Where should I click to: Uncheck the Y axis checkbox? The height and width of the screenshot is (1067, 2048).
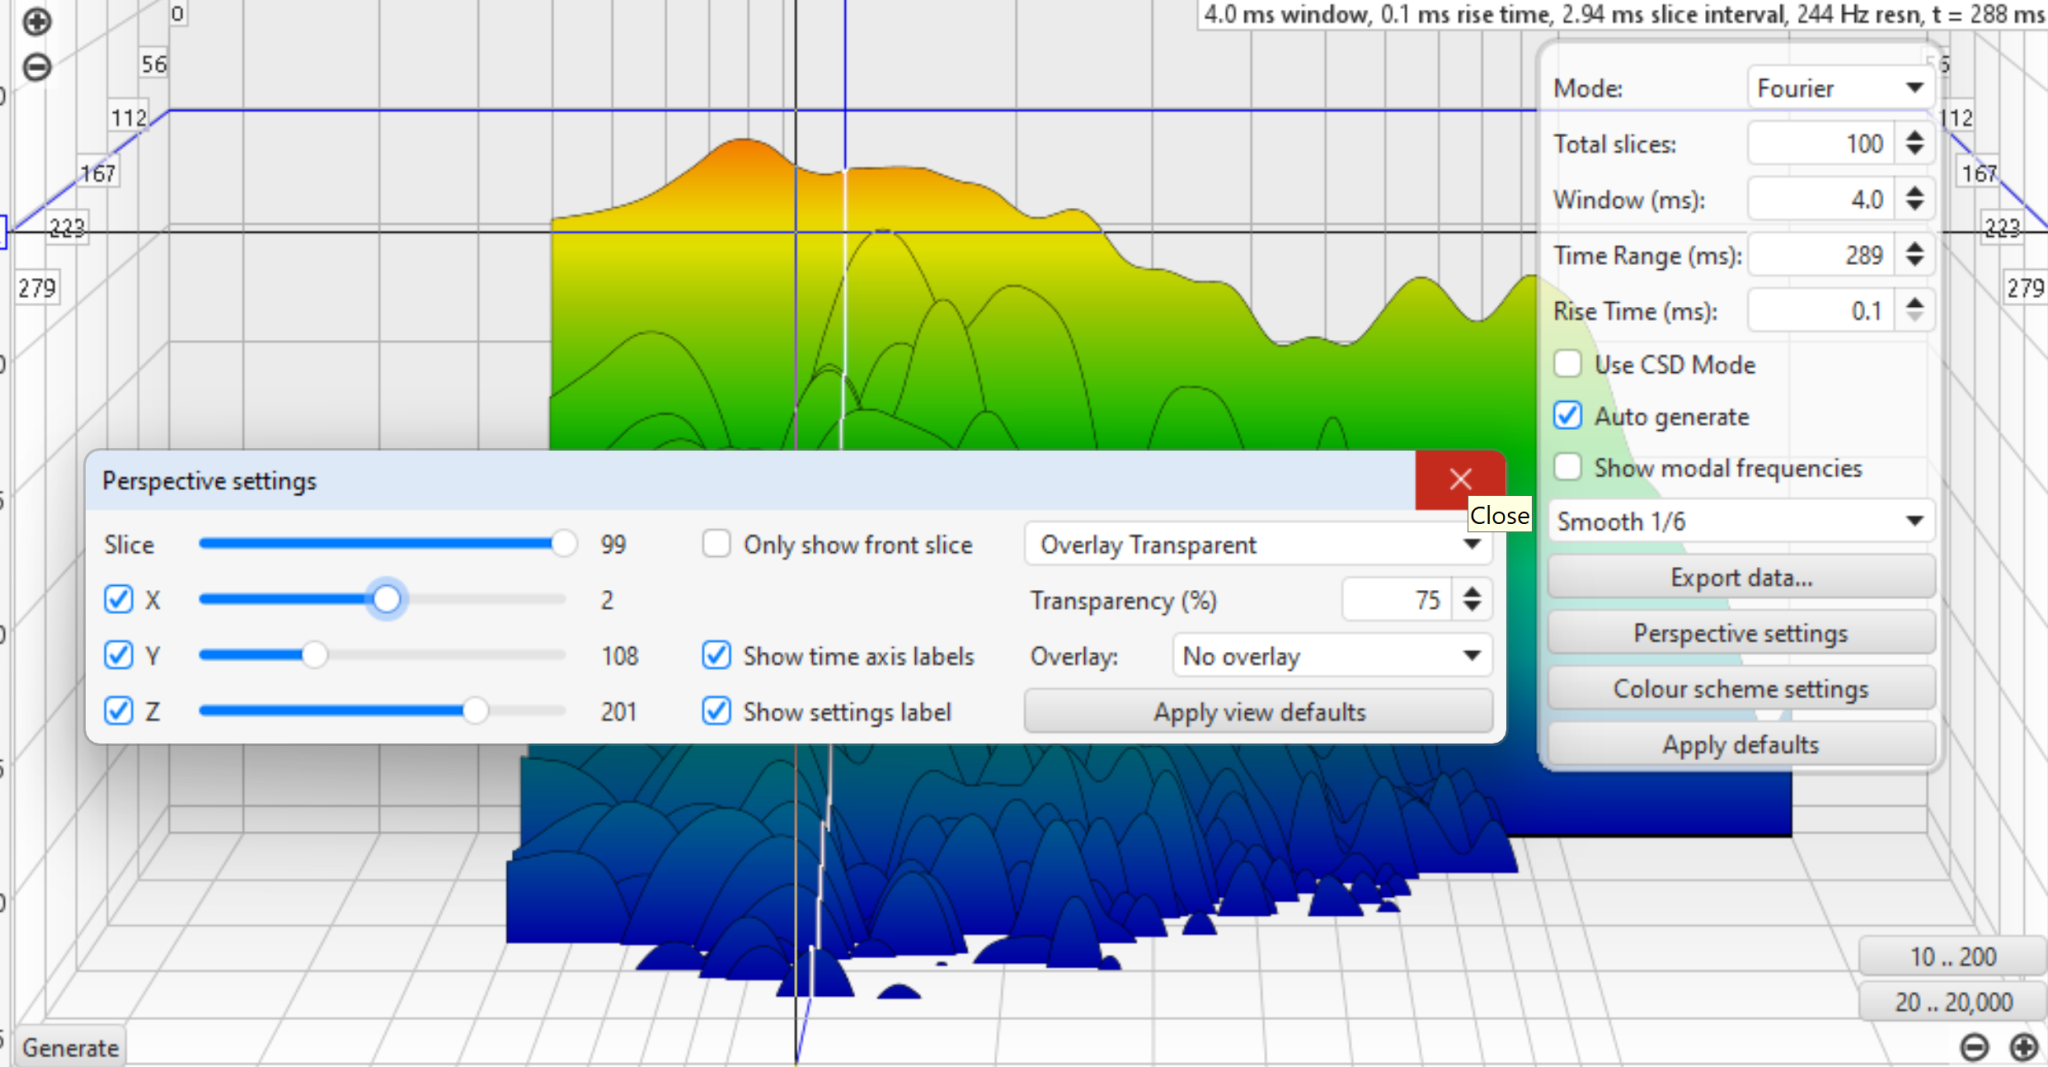click(118, 656)
